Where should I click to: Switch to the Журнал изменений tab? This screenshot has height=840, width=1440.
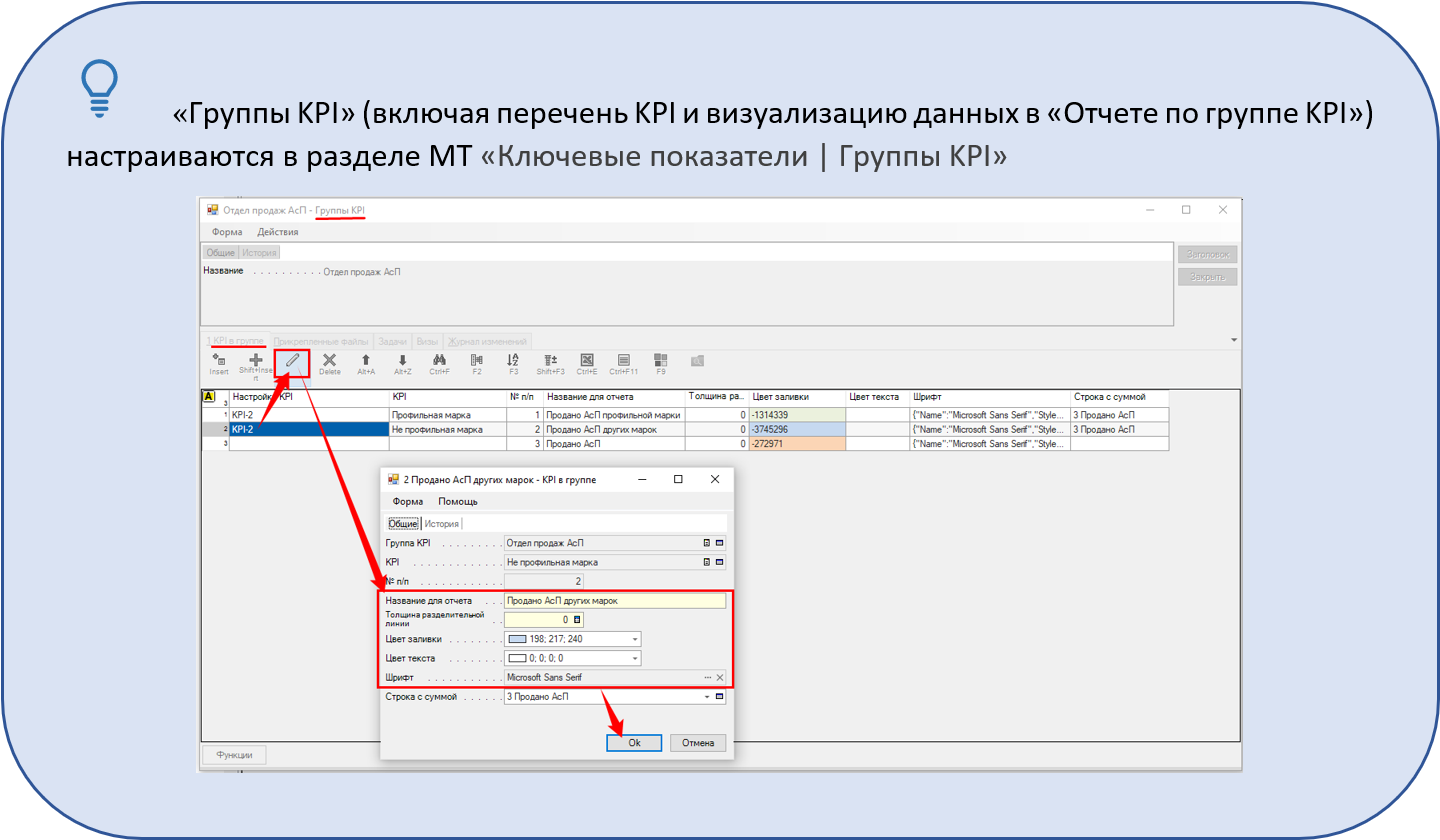489,341
